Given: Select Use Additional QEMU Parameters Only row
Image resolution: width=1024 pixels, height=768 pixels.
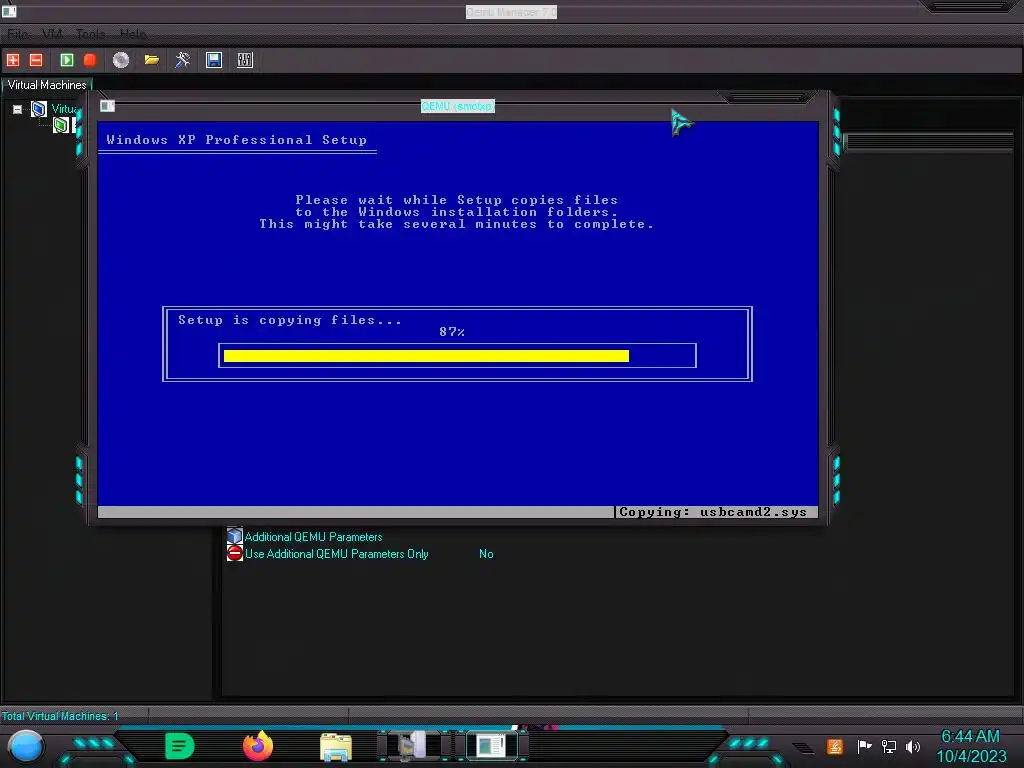Looking at the screenshot, I should click(x=336, y=554).
